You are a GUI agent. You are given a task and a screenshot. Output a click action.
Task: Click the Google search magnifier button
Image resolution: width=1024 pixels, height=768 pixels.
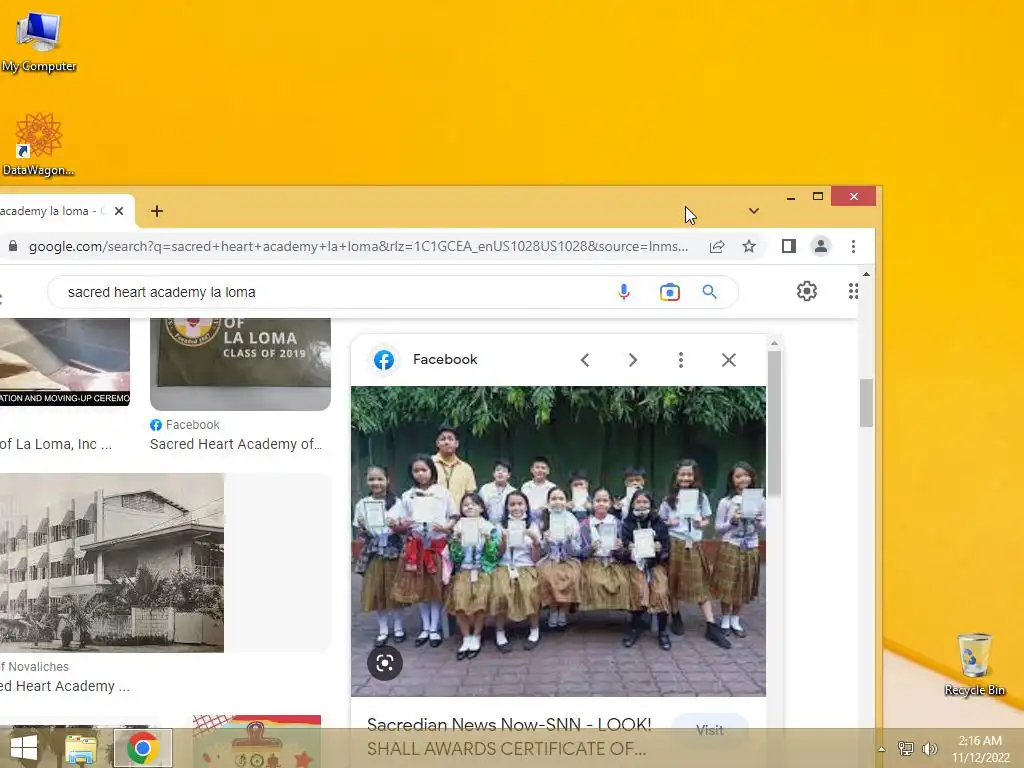[709, 292]
